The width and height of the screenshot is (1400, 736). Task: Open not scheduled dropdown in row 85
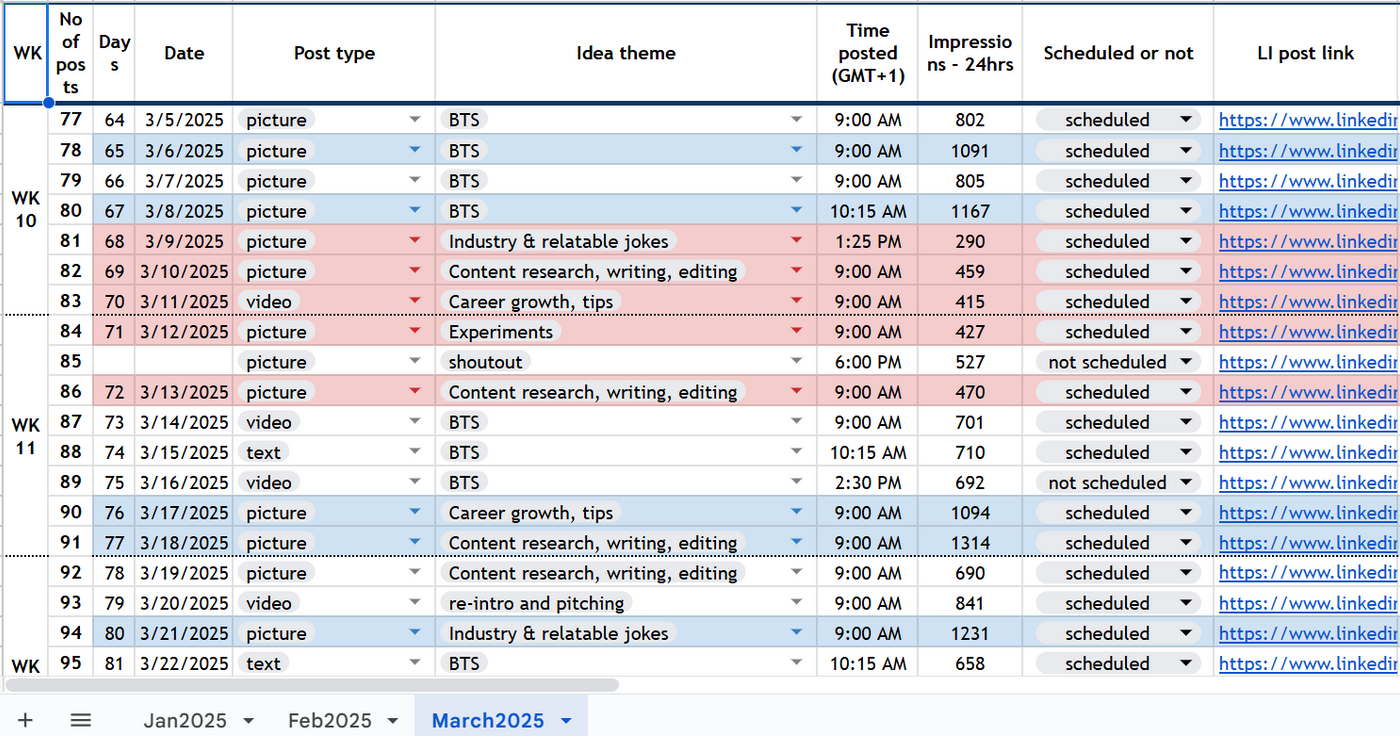pos(1186,361)
